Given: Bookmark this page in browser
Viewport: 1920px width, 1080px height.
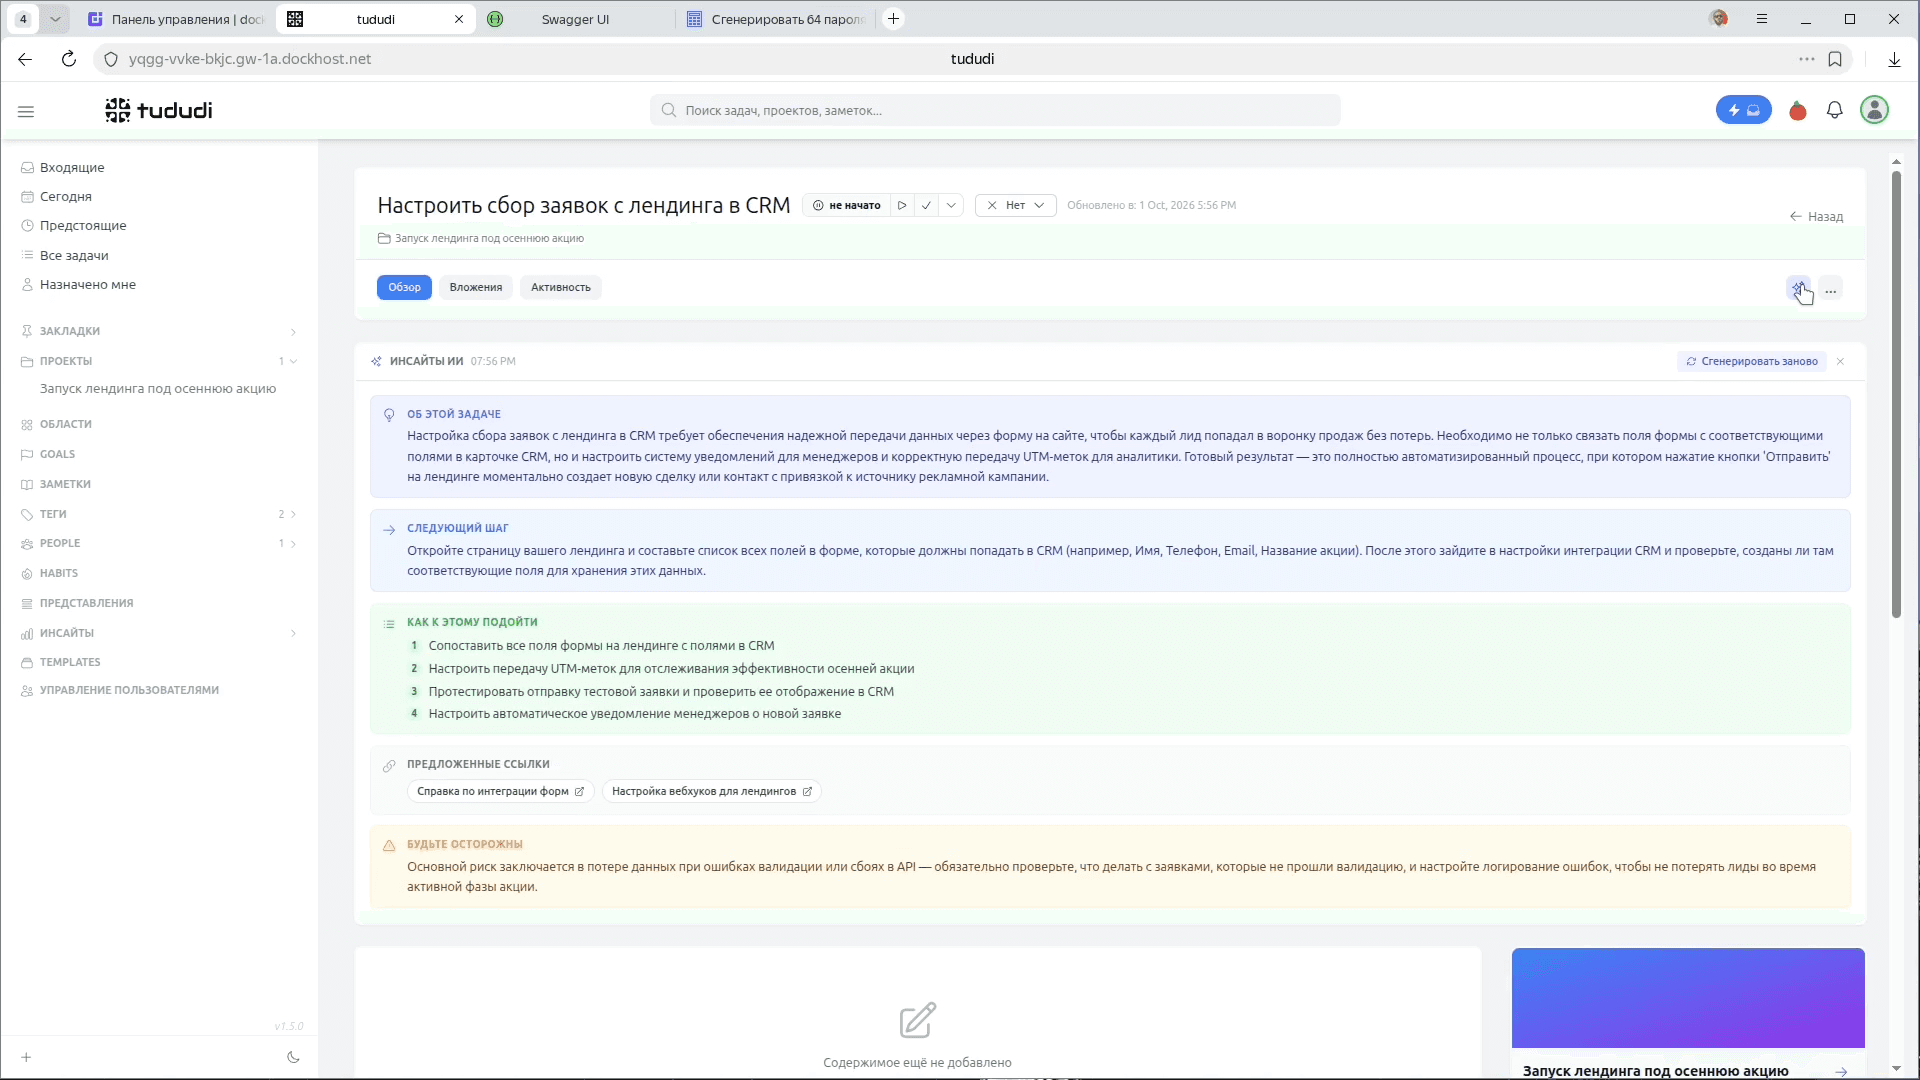Looking at the screenshot, I should [1835, 59].
